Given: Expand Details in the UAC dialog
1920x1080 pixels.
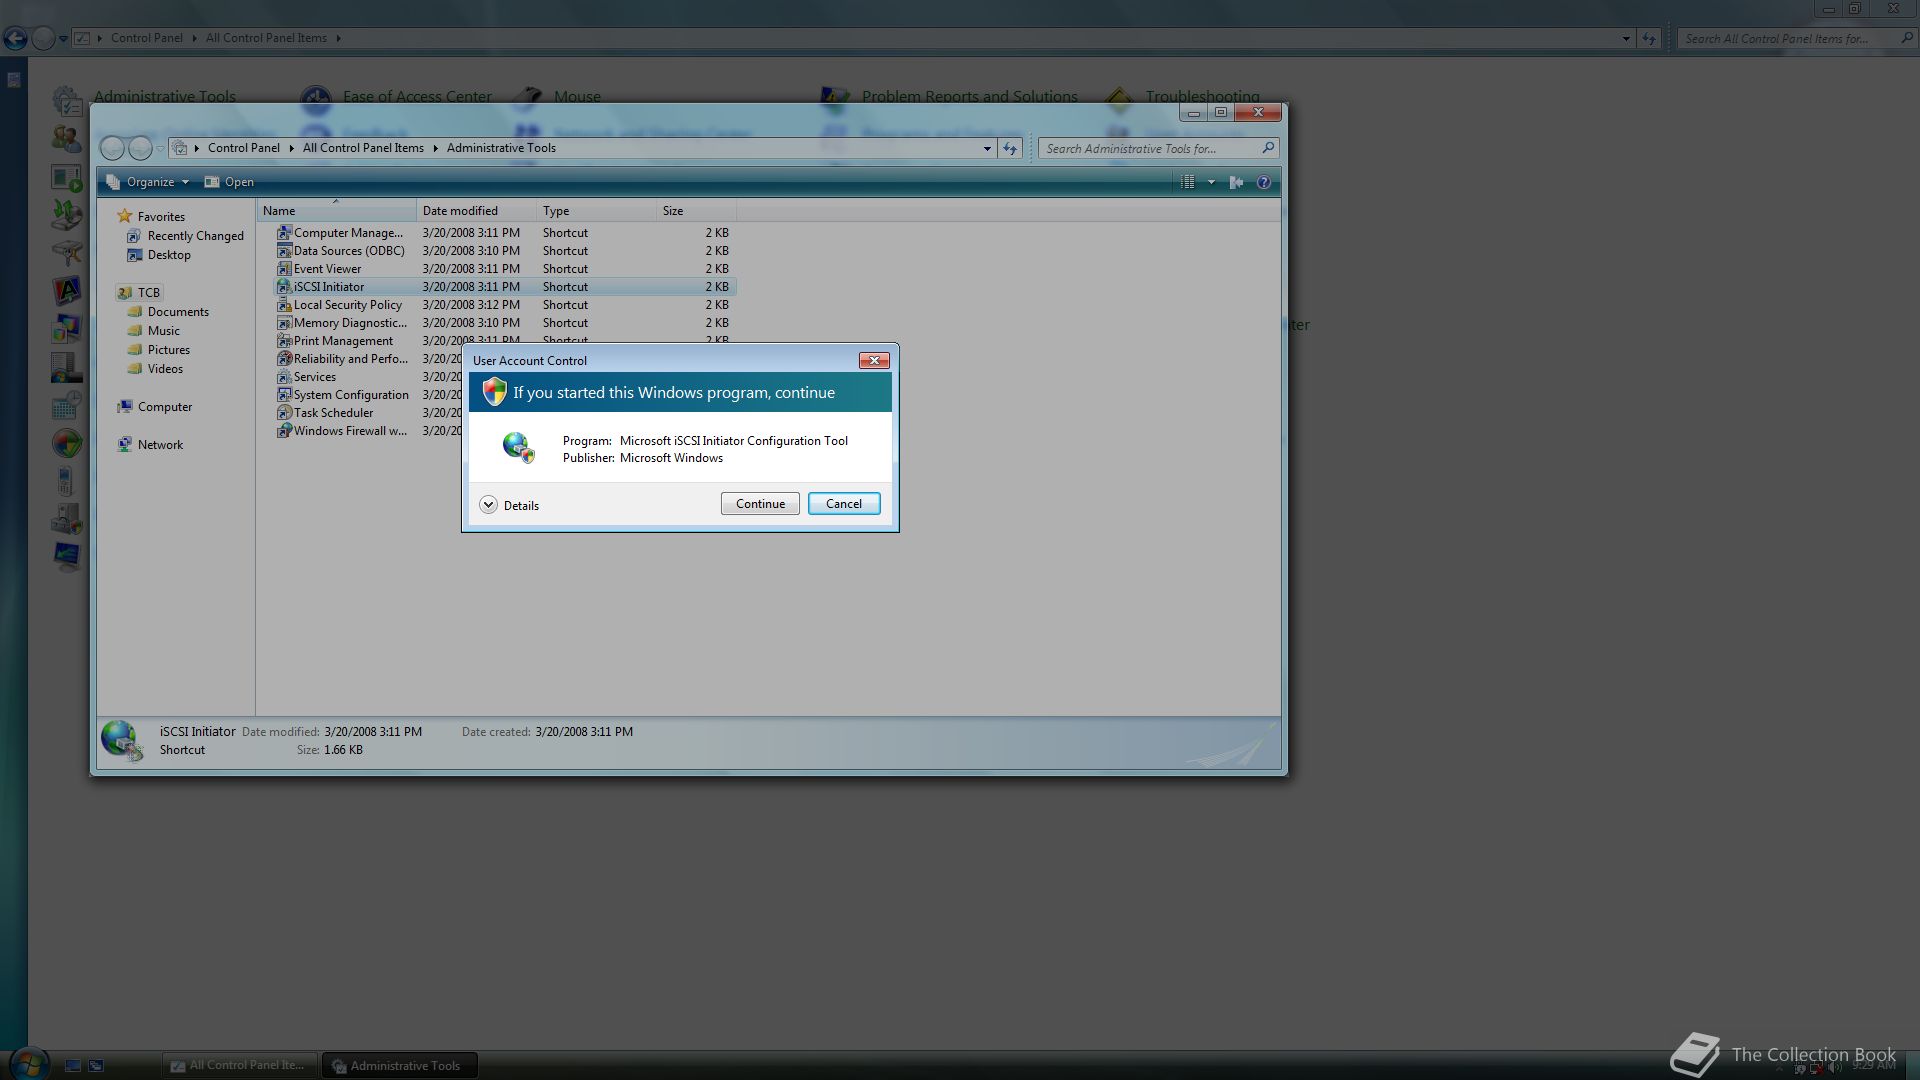Looking at the screenshot, I should pos(509,505).
